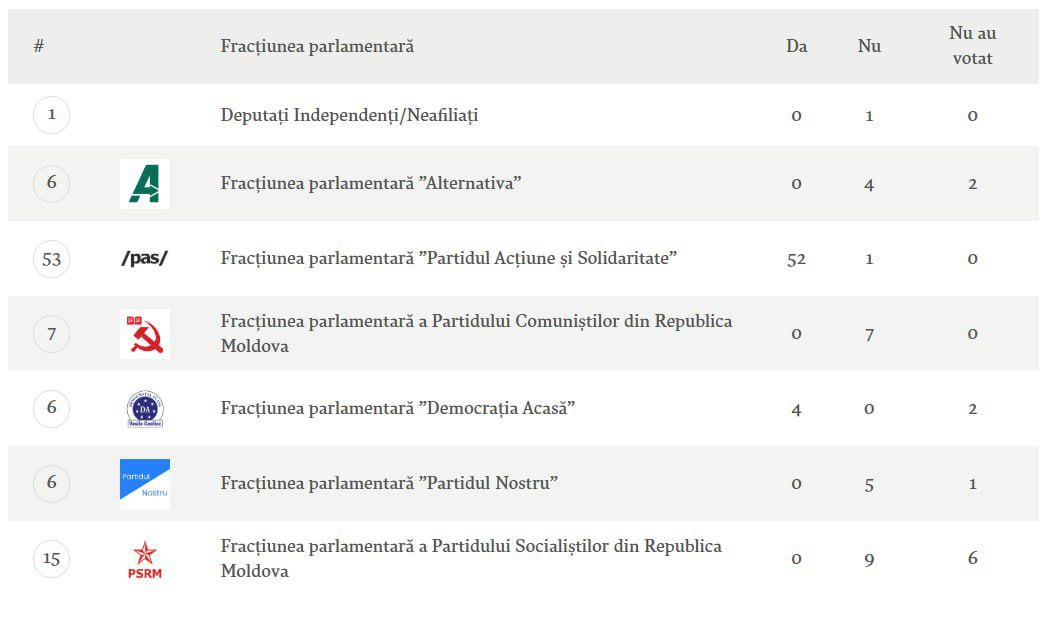Open "Partidul Nostru" faction name
The height and width of the screenshot is (622, 1050).
click(x=389, y=483)
